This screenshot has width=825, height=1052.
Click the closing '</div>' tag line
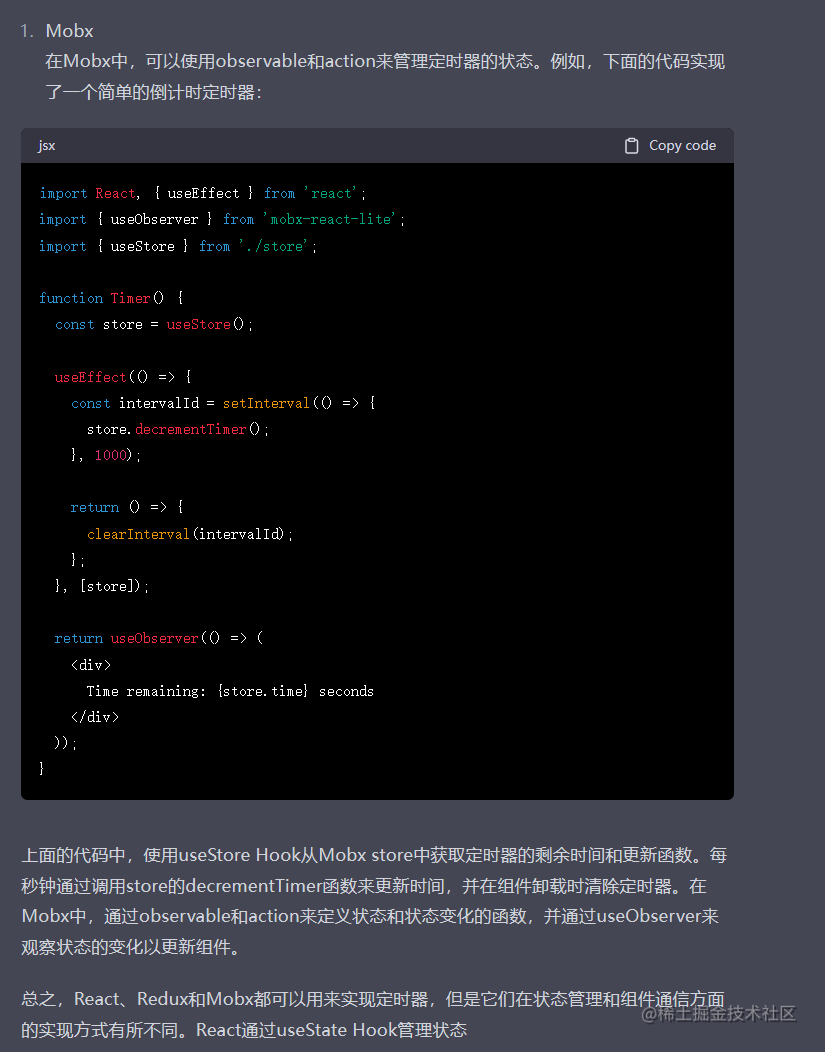[95, 717]
